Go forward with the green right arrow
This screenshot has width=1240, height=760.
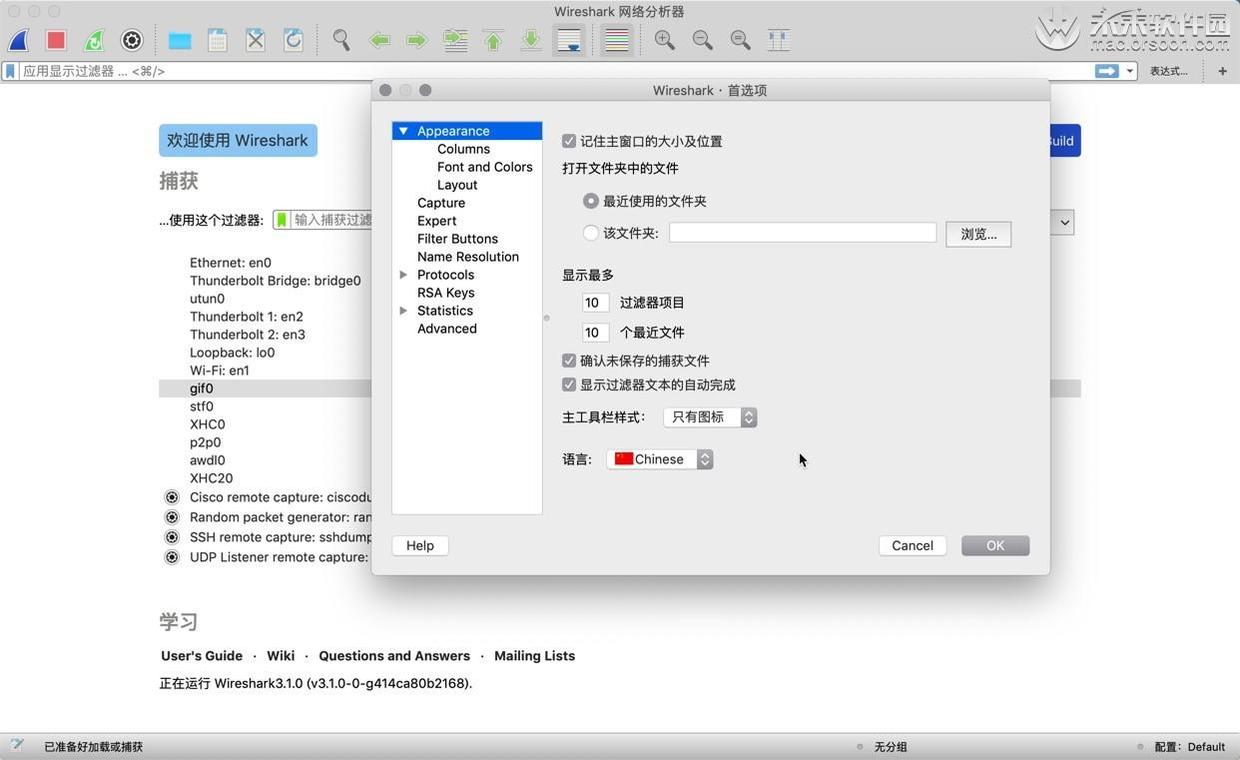(417, 40)
